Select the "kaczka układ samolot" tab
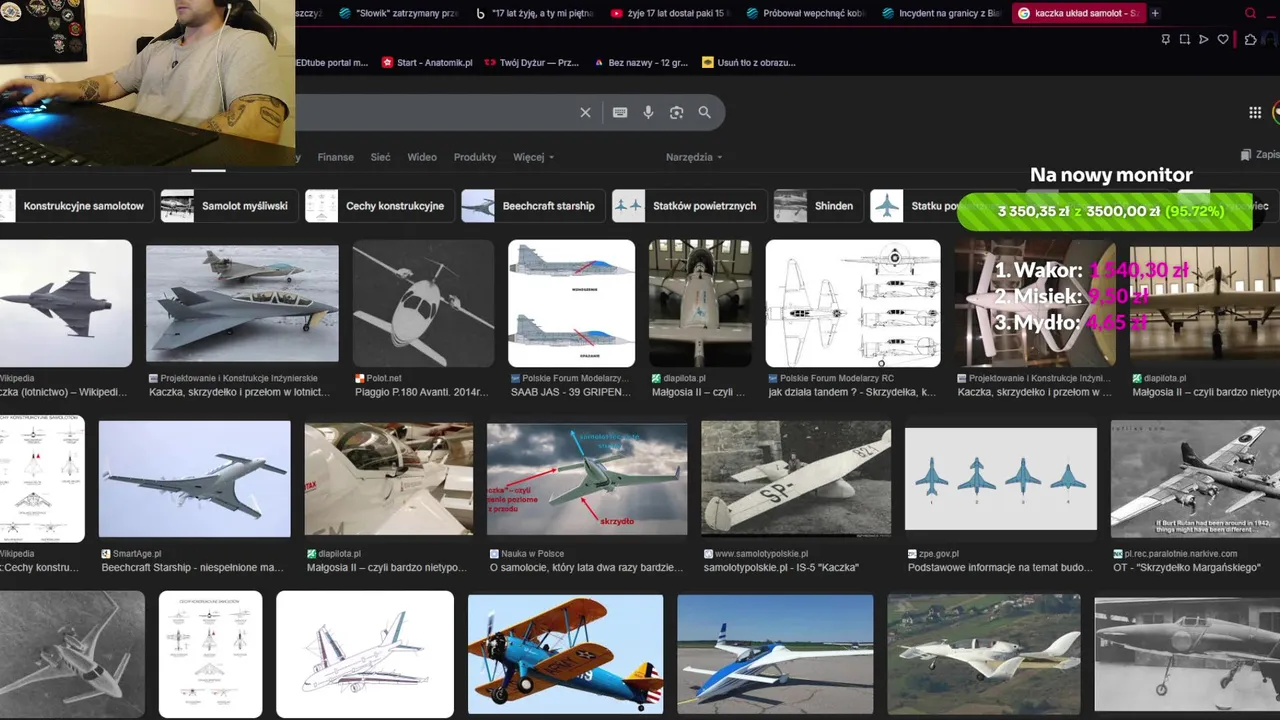The height and width of the screenshot is (720, 1280). [1077, 13]
